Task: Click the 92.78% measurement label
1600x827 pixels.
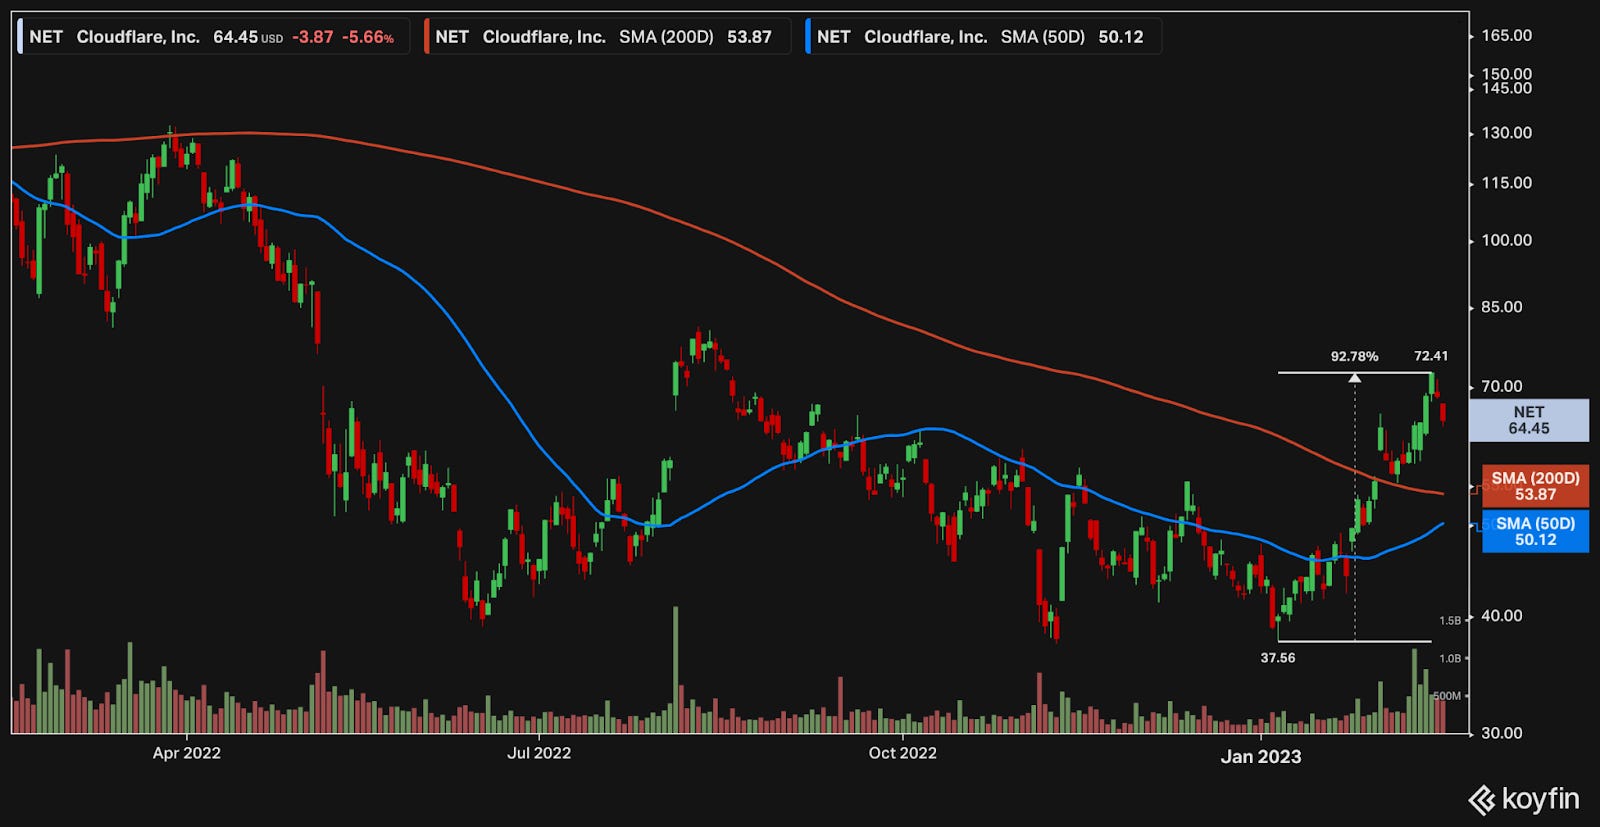Action: coord(1354,356)
